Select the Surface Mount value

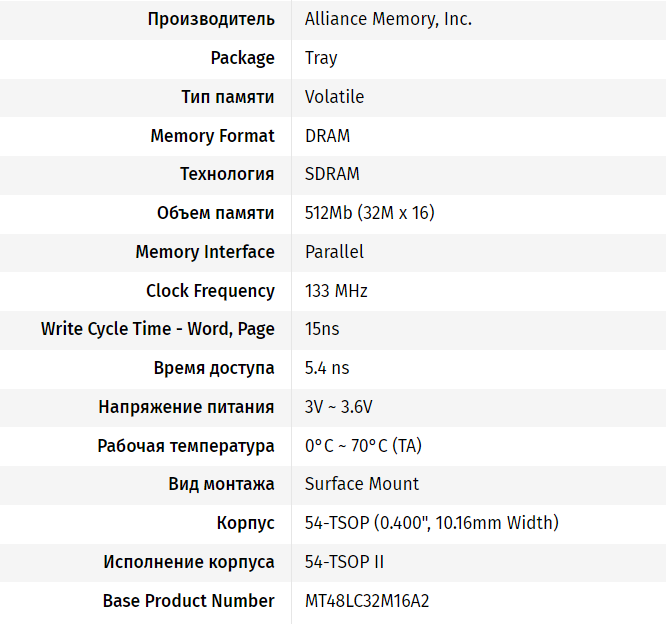point(362,484)
